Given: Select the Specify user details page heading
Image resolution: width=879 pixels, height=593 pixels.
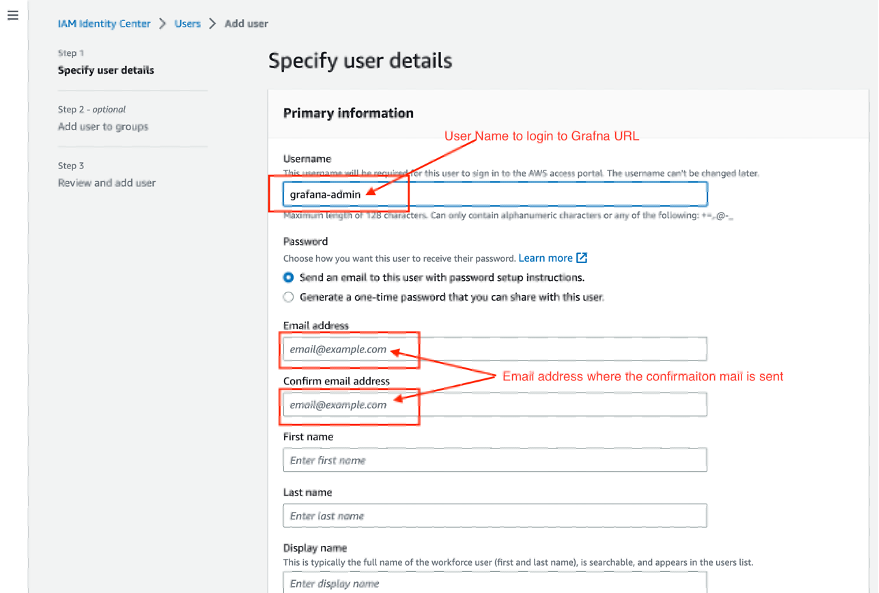Looking at the screenshot, I should [x=359, y=61].
